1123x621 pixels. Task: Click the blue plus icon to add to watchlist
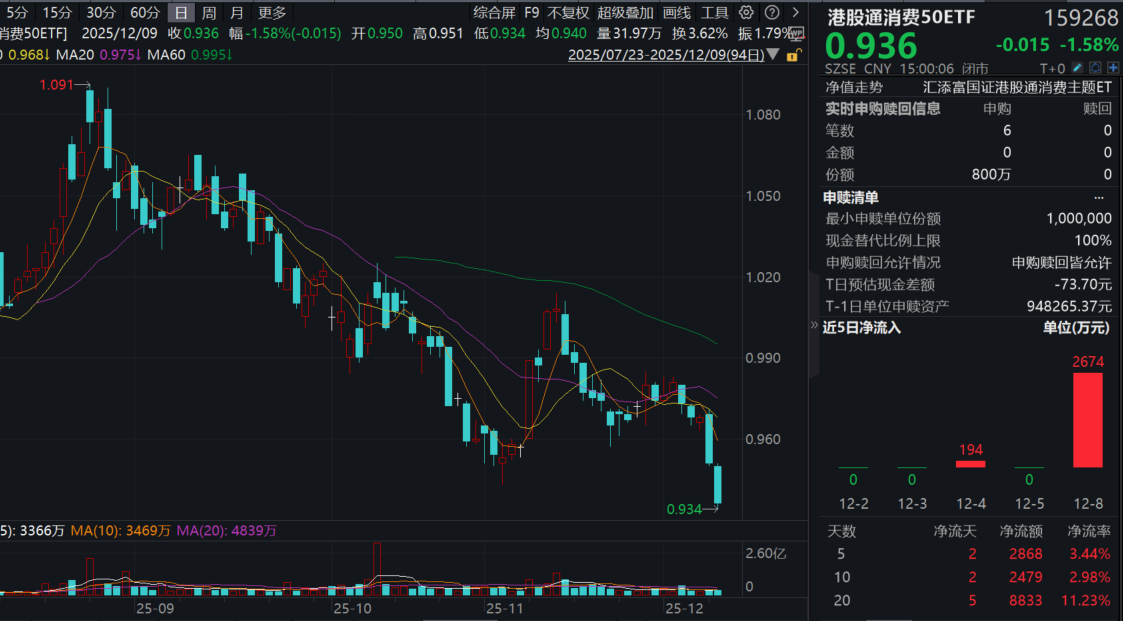pos(1112,68)
